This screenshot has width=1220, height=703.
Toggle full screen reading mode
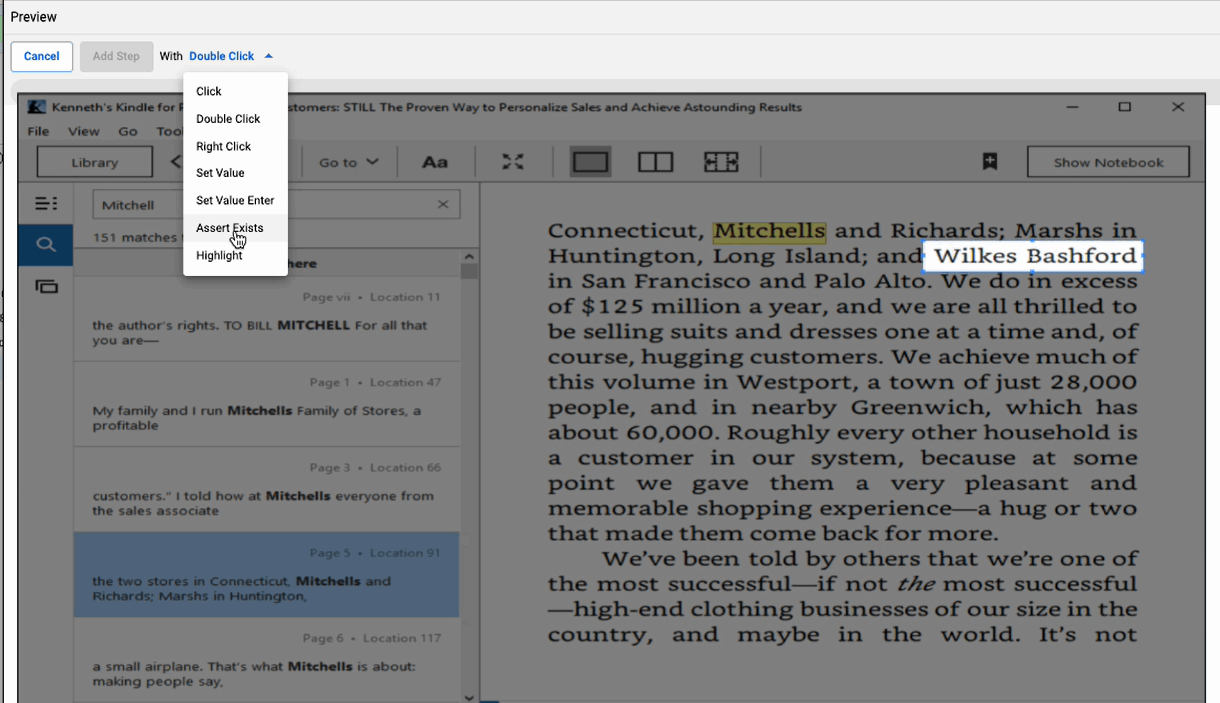tap(513, 162)
